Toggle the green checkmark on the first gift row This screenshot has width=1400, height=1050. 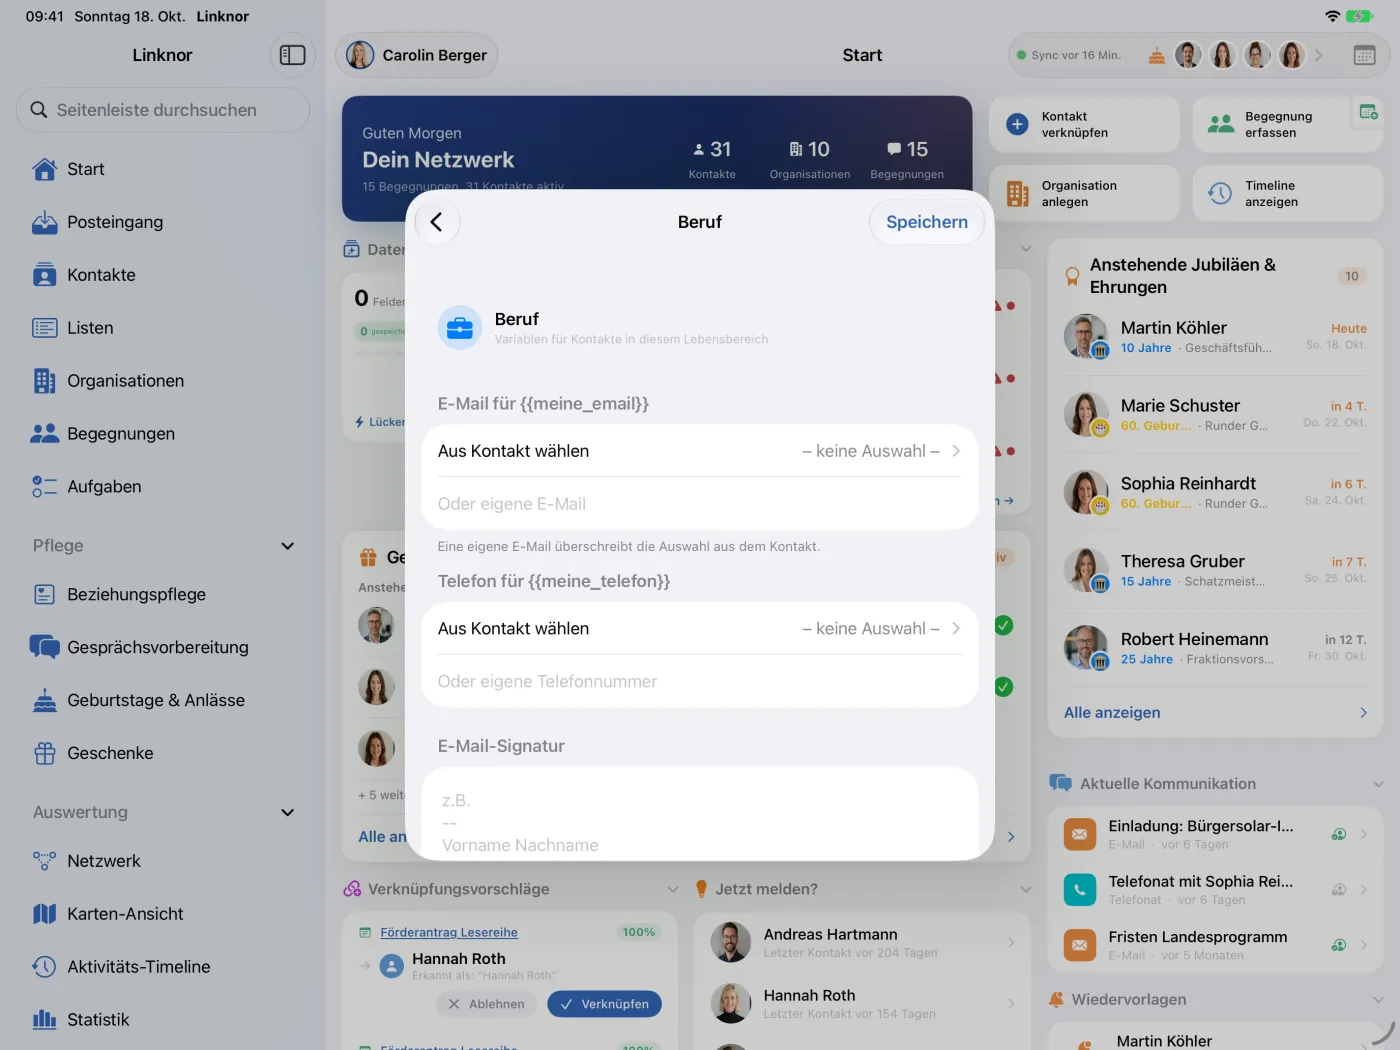(x=1004, y=625)
